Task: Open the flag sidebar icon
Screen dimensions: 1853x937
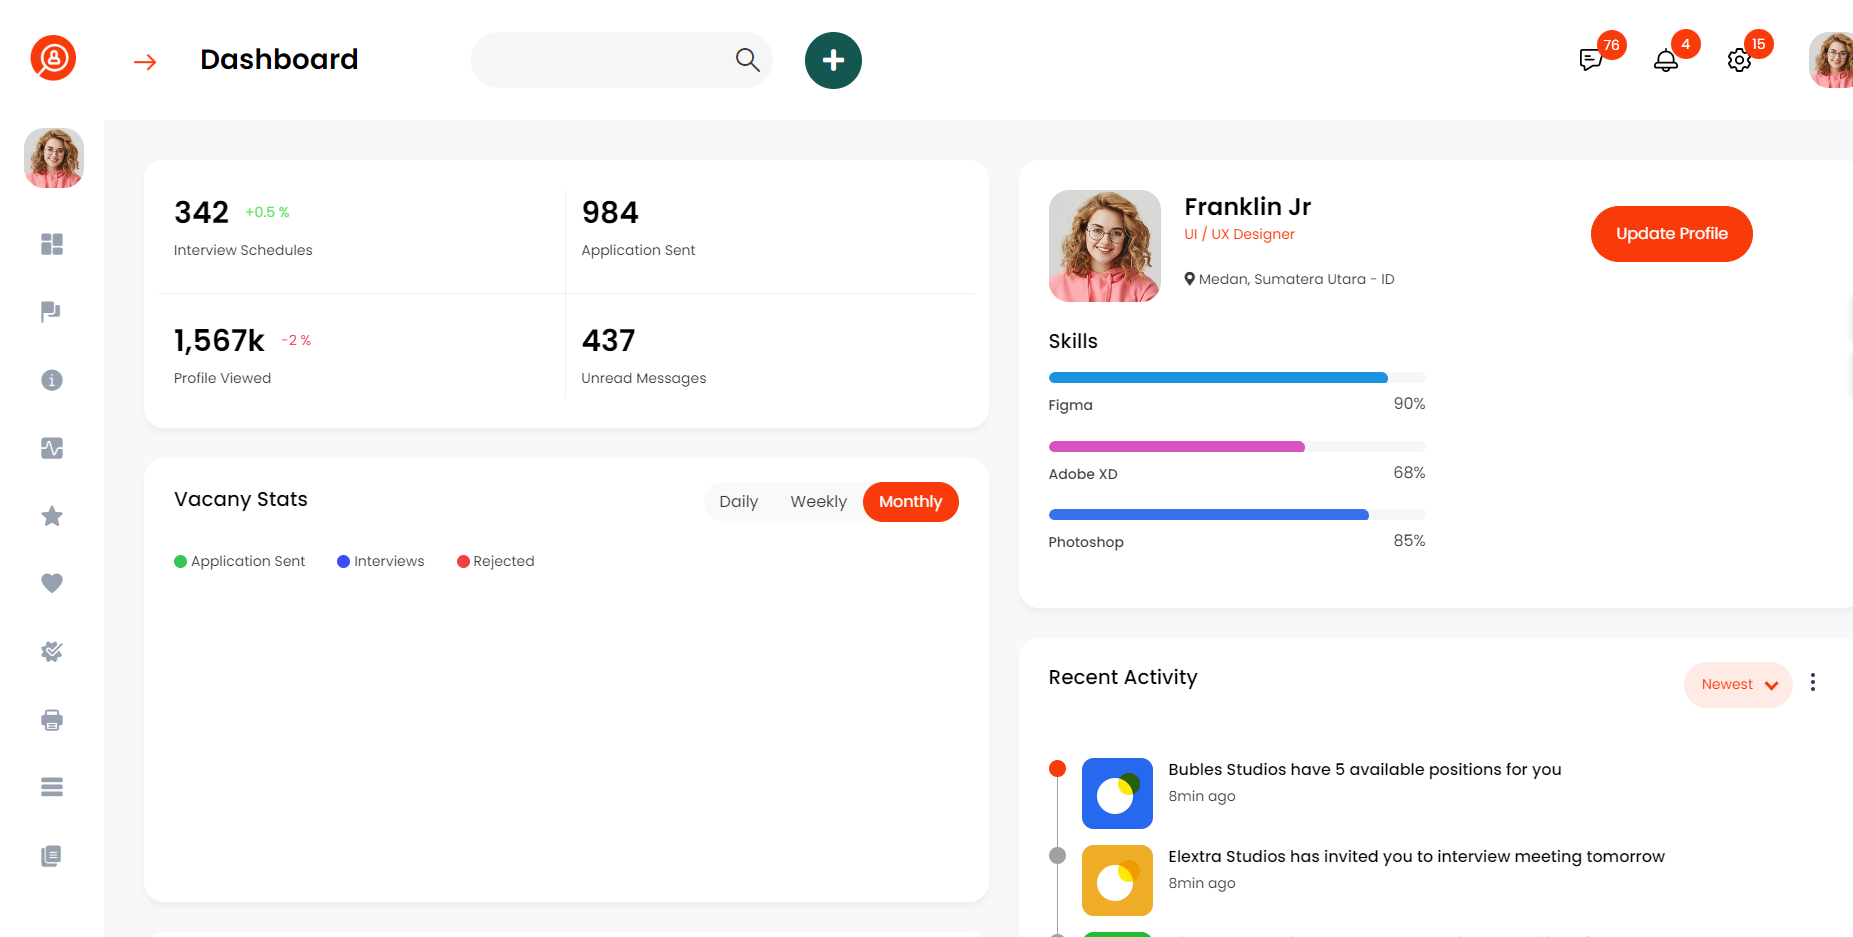Action: pos(52,312)
